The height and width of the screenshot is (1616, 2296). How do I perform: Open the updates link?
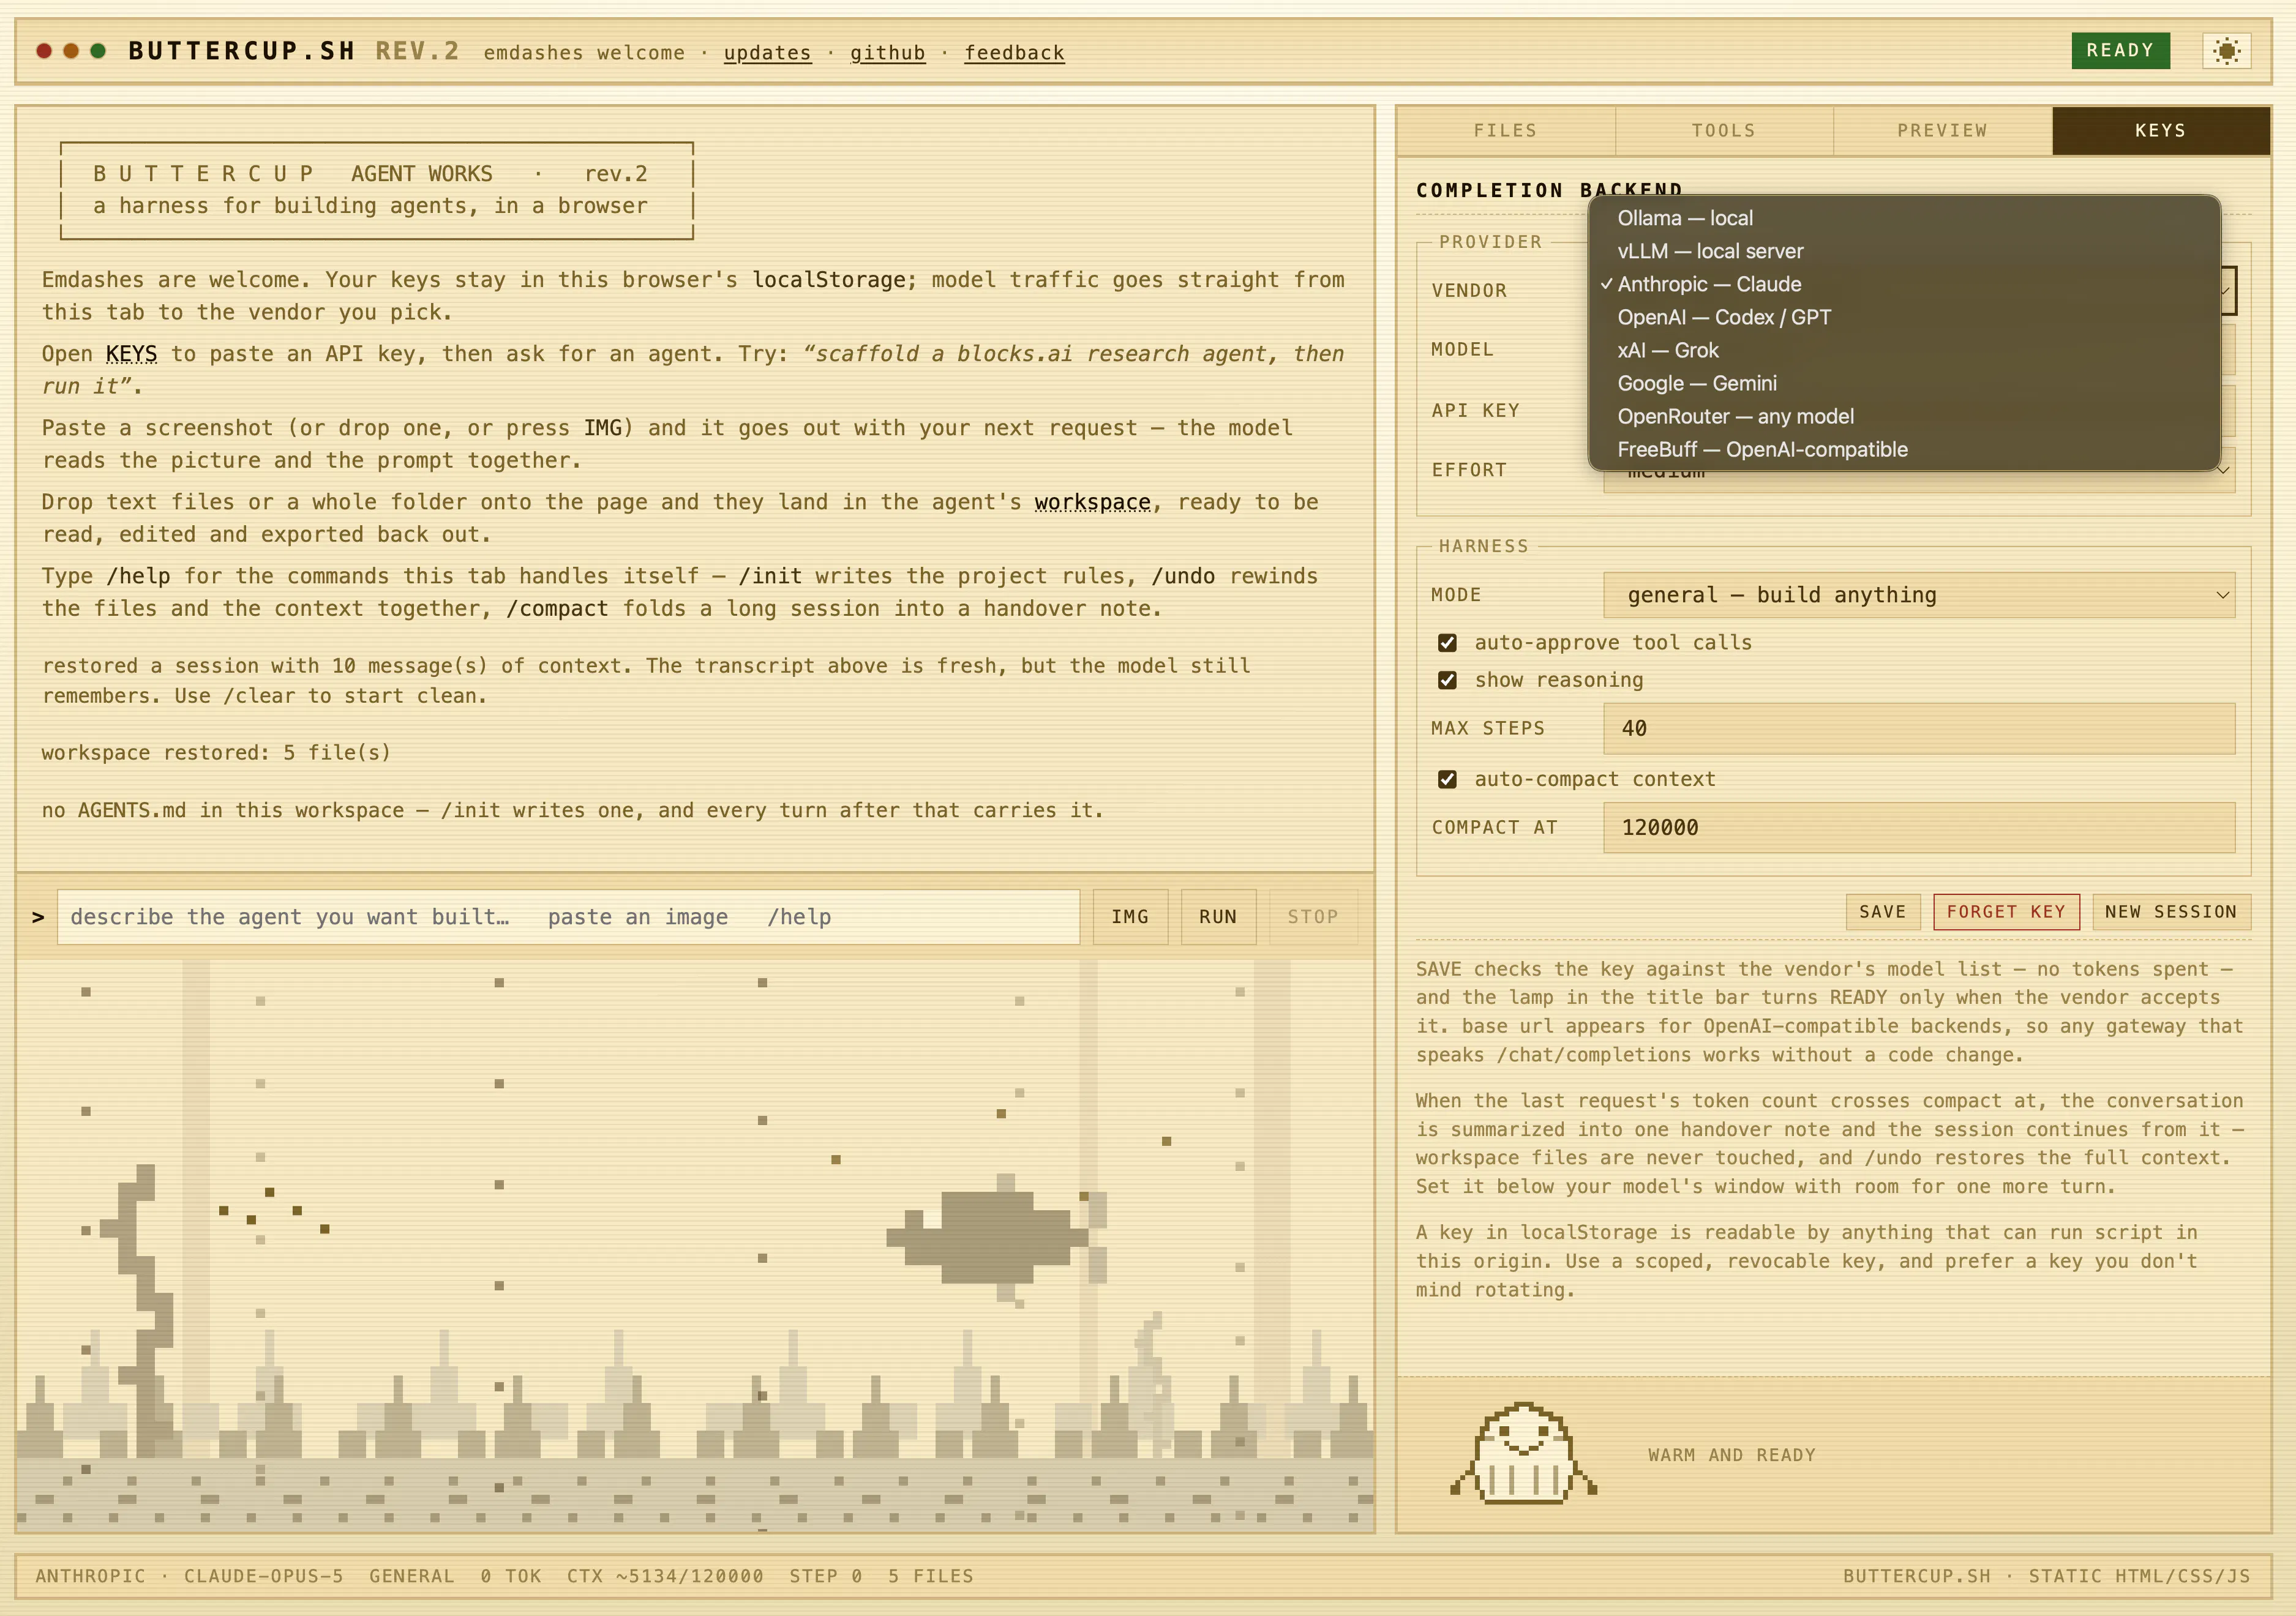767,53
